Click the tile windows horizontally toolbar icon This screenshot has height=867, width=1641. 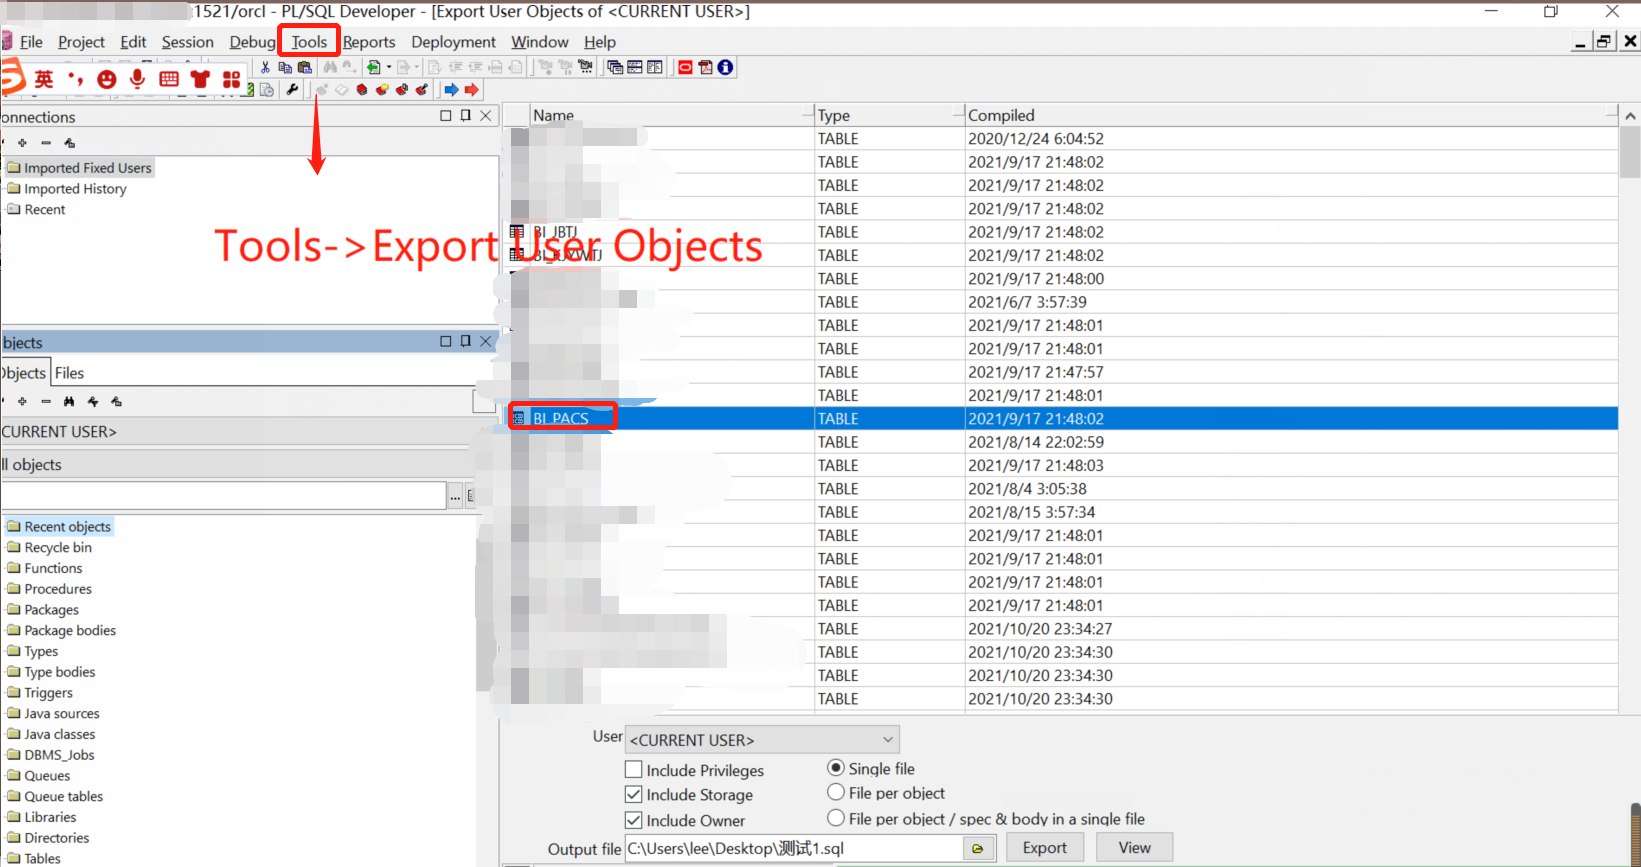pos(635,67)
